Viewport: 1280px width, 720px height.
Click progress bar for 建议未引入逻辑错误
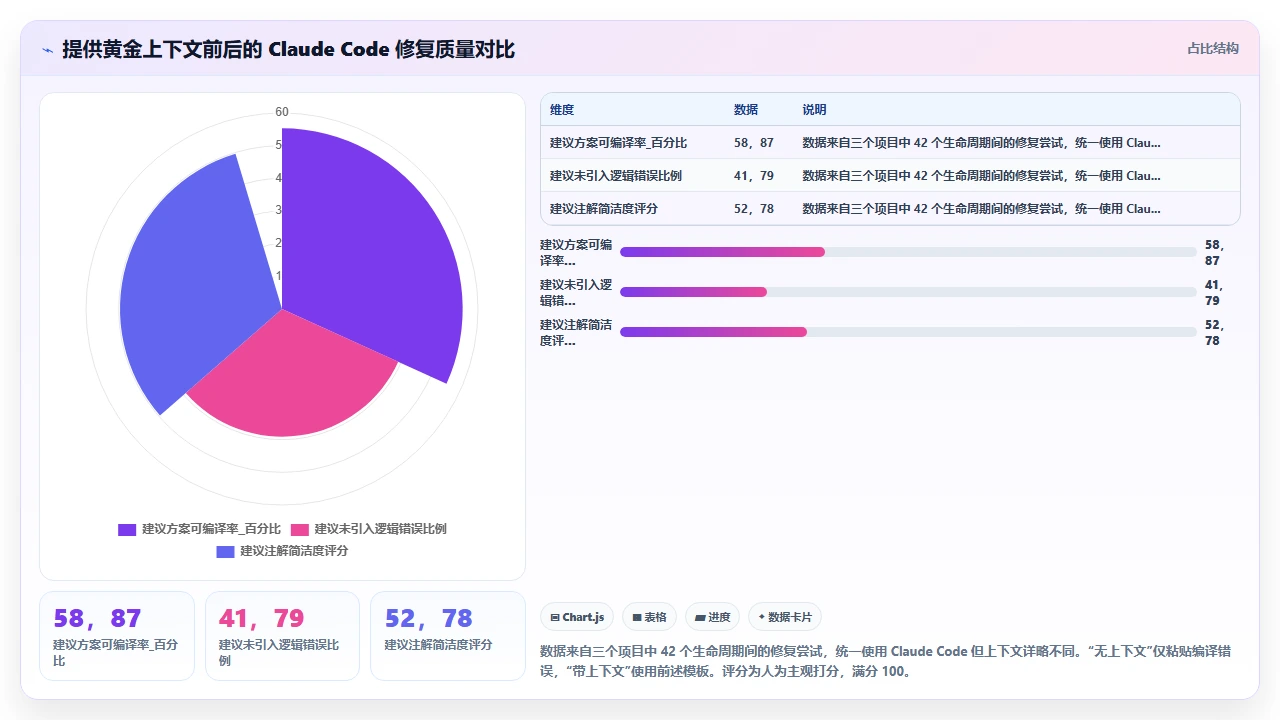point(908,292)
